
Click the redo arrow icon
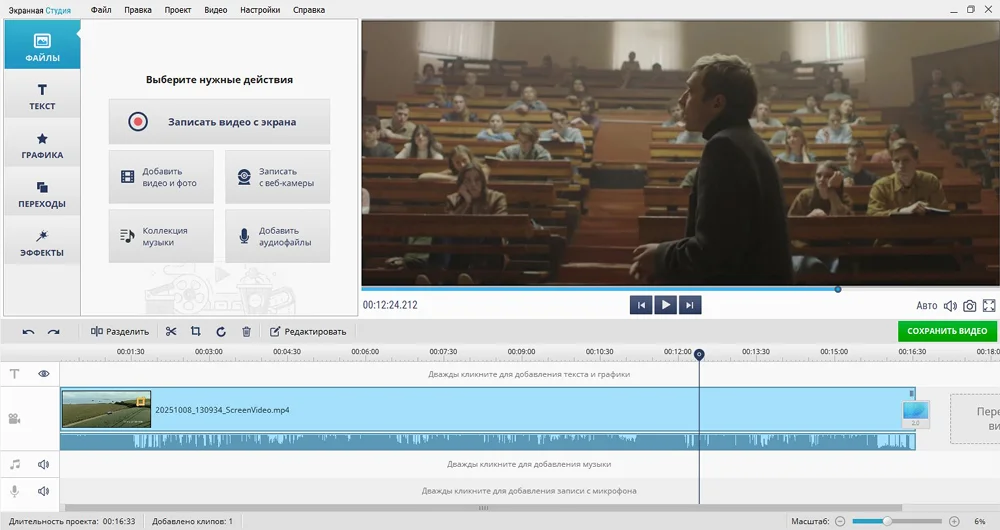point(54,331)
